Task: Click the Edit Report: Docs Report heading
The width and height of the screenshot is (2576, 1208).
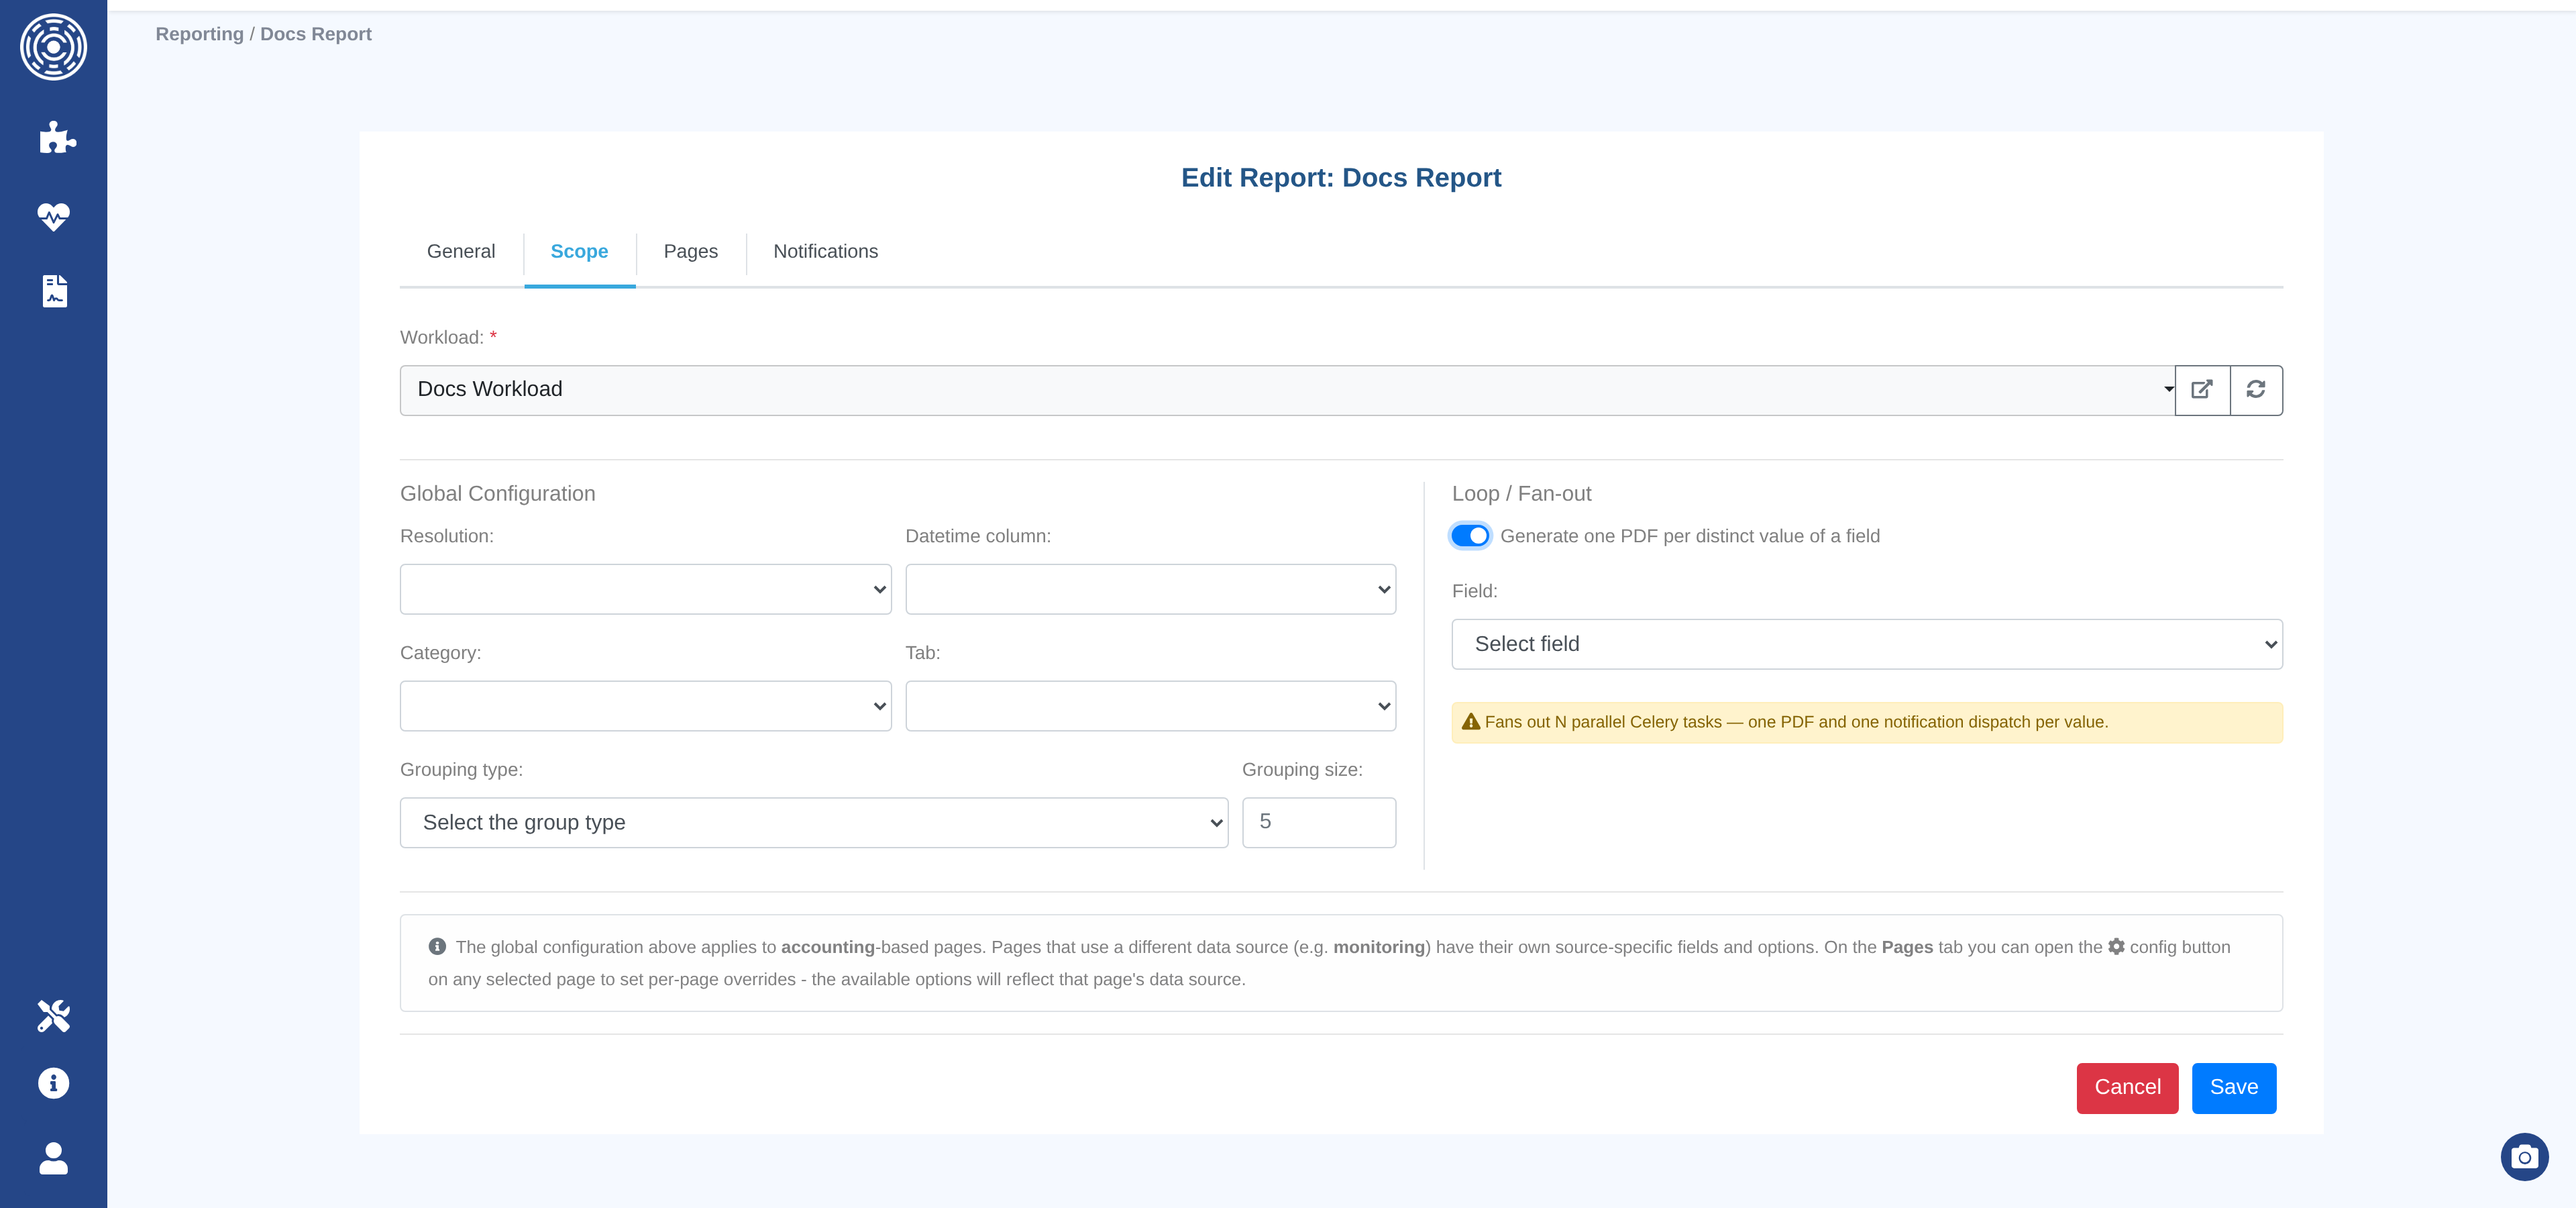Action: coord(1341,178)
